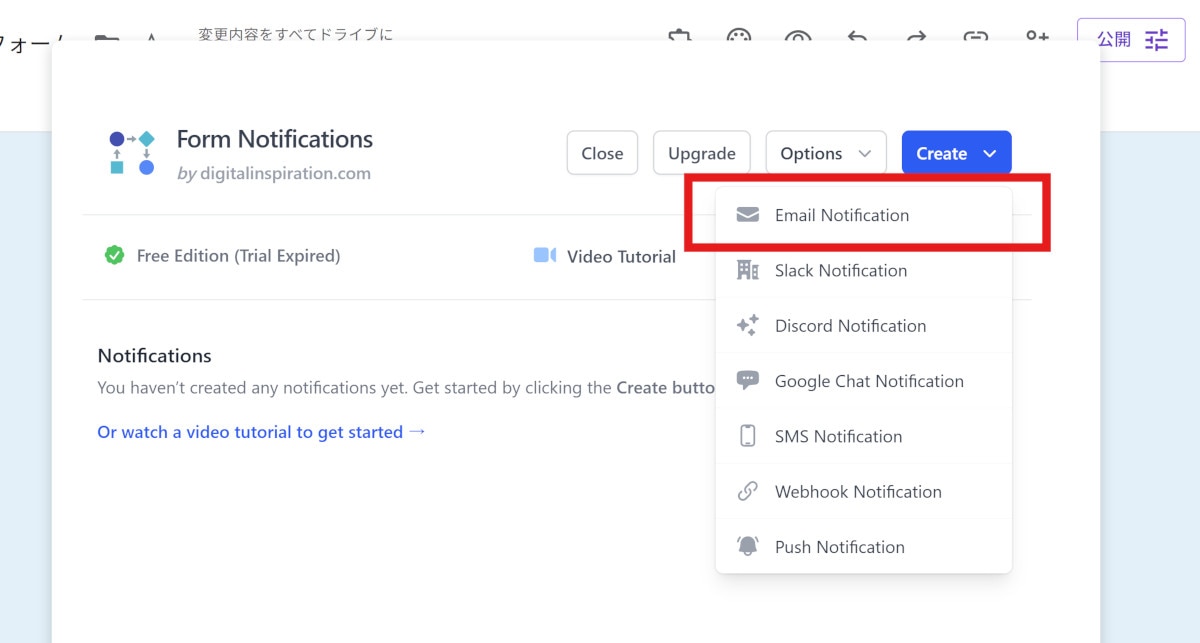This screenshot has height=643, width=1200.
Task: Open the video tutorial link to get started
Action: (x=262, y=432)
